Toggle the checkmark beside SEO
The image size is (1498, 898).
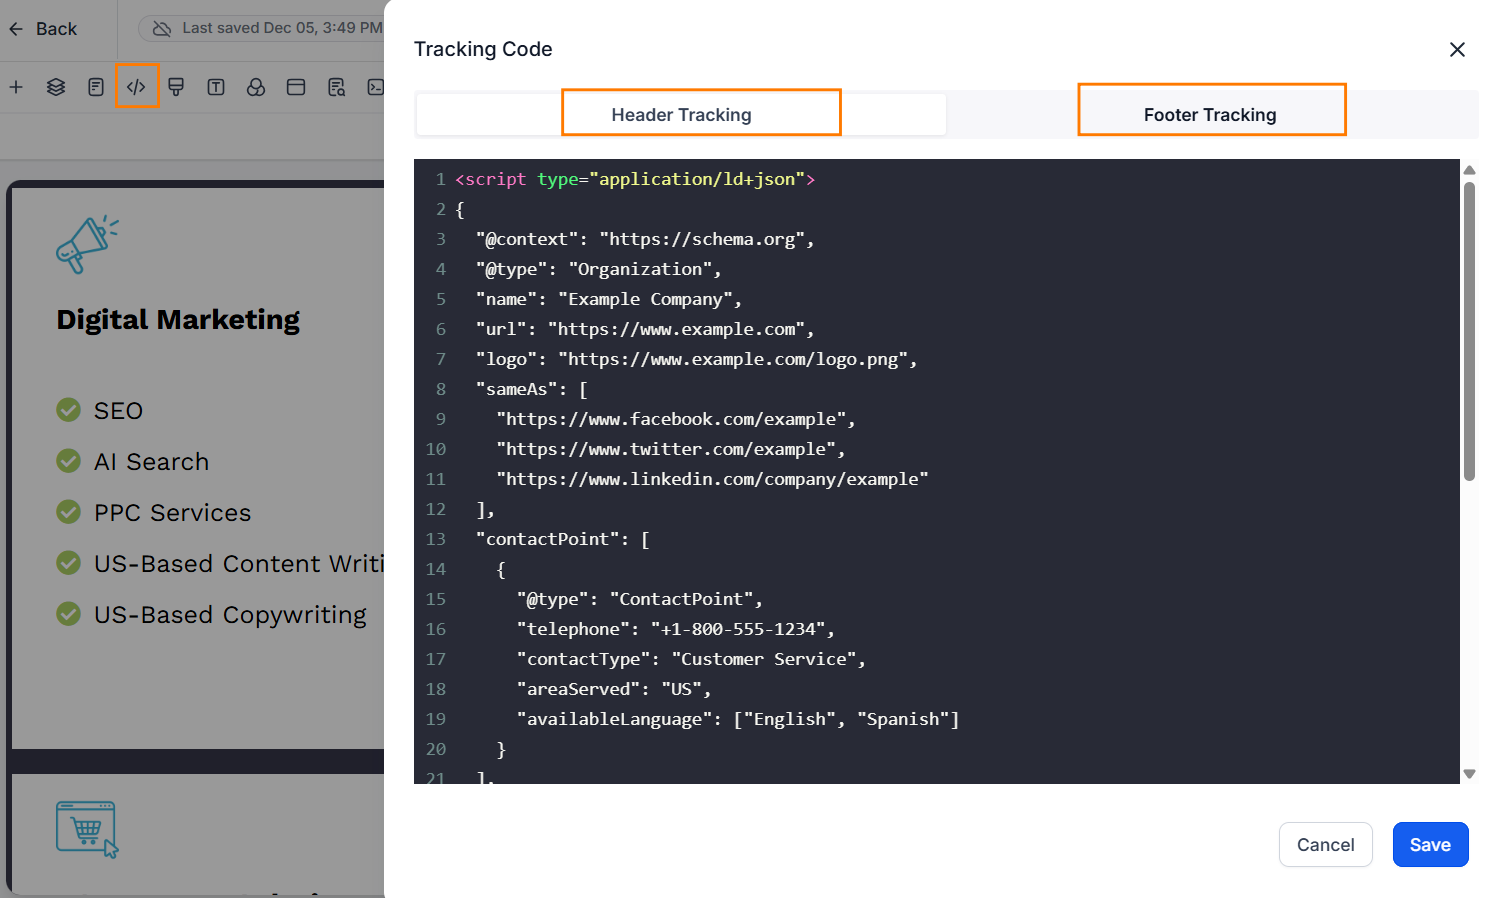click(68, 410)
